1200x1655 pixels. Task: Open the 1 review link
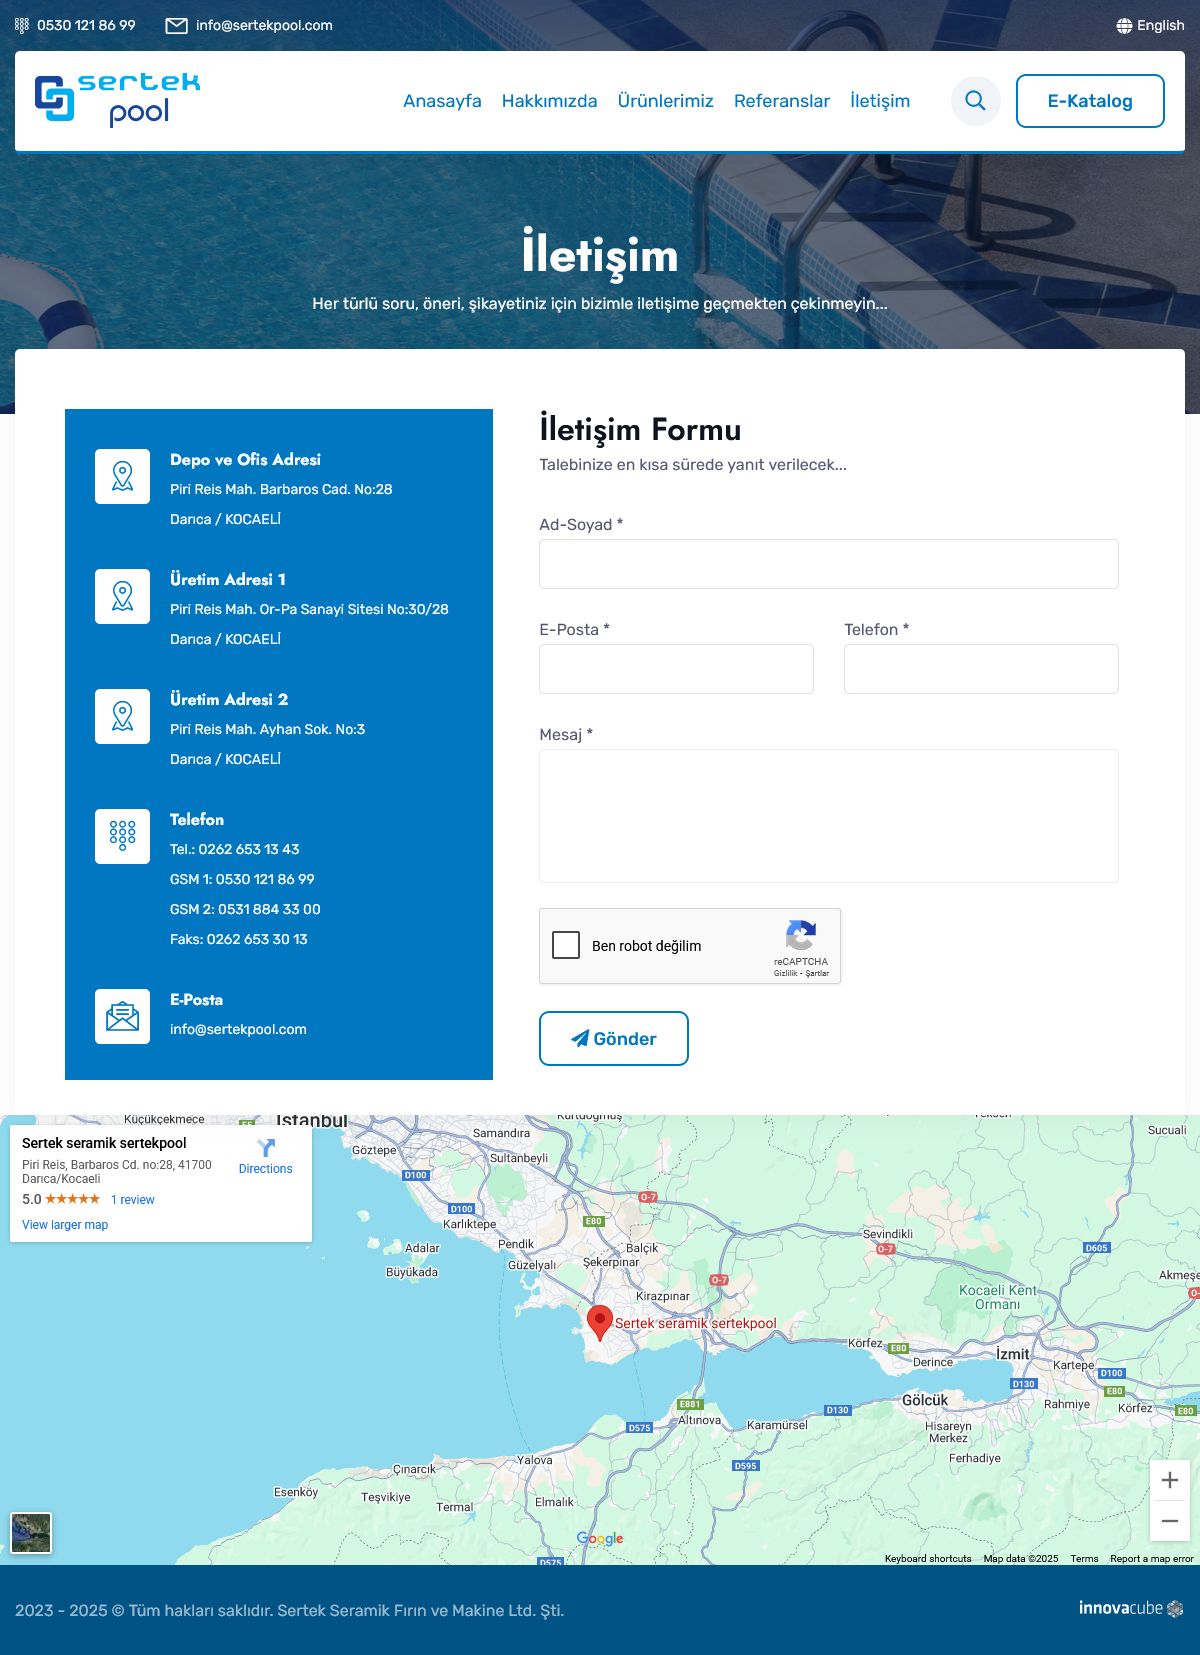tap(133, 1200)
